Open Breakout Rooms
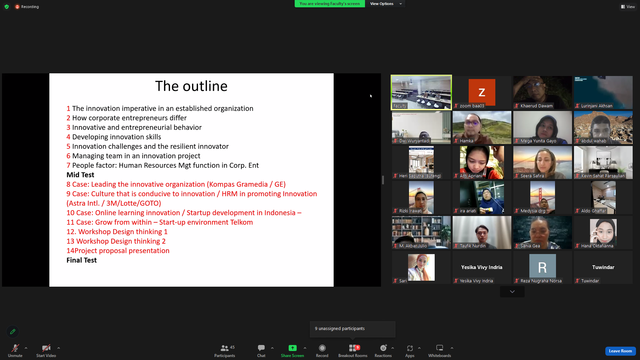This screenshot has width=640, height=360. coord(353,350)
